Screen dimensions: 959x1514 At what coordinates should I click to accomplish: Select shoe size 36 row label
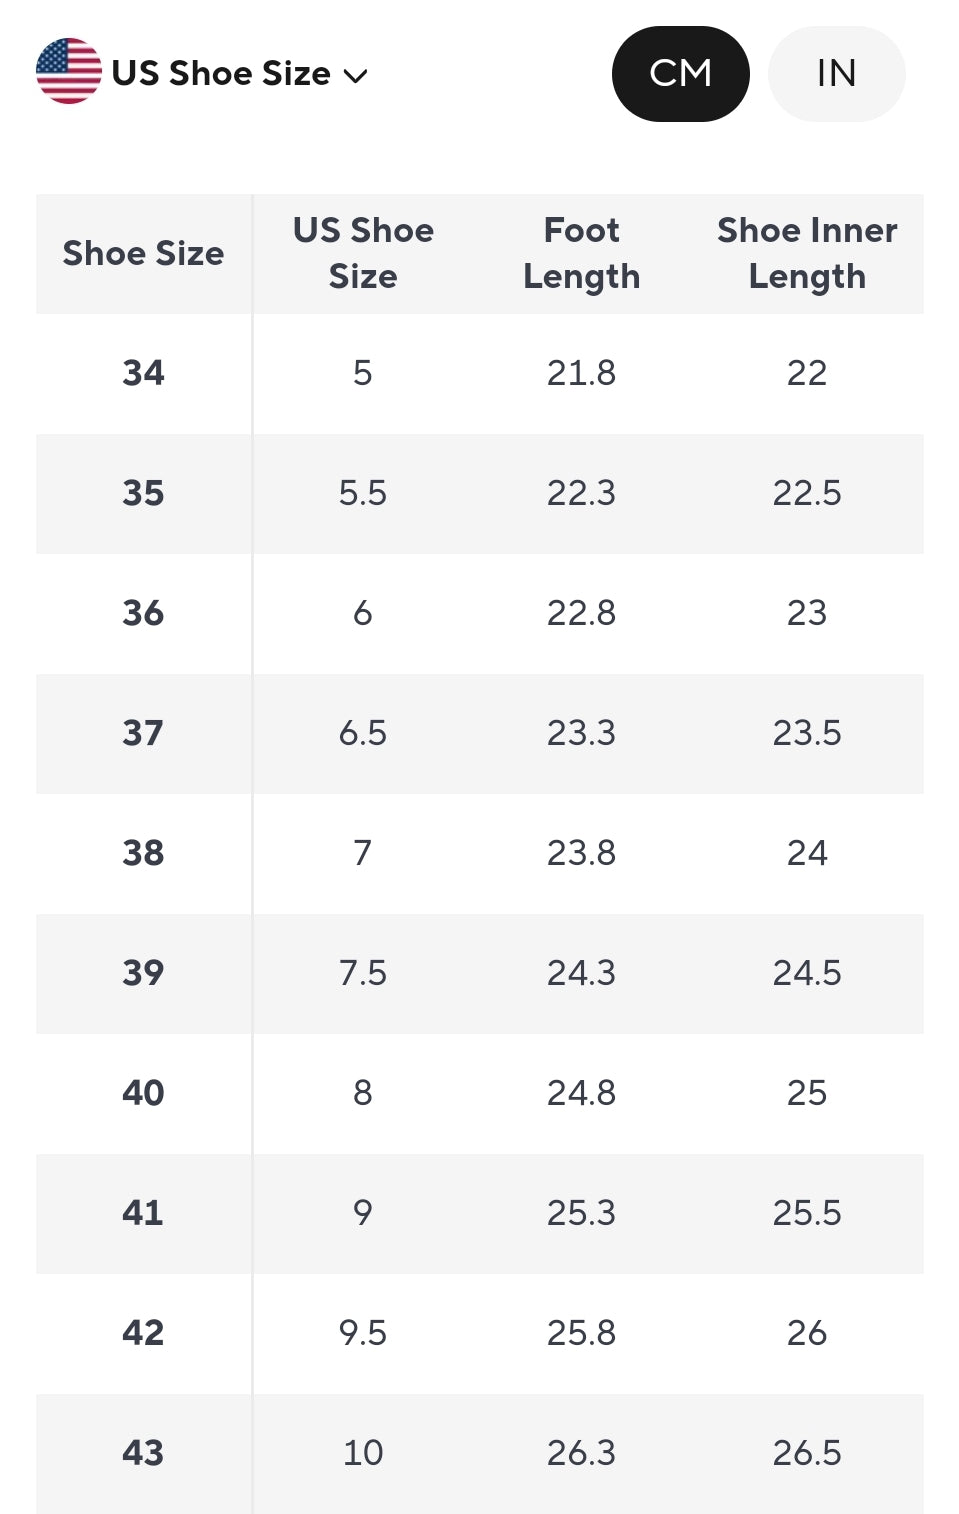point(143,613)
